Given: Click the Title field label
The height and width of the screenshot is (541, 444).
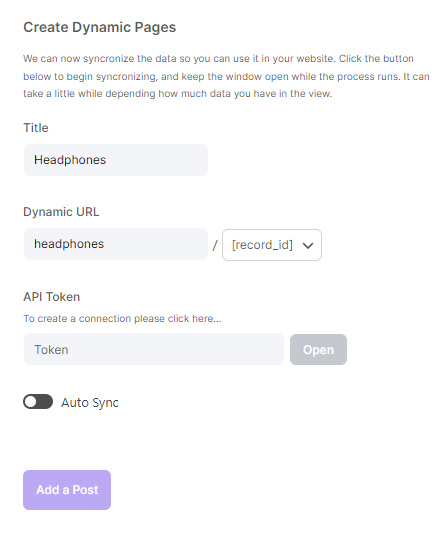Looking at the screenshot, I should click(x=36, y=128).
